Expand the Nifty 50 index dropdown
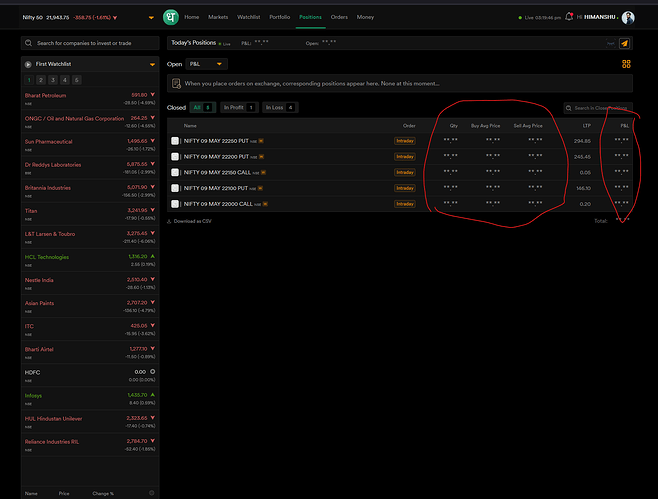Image resolution: width=658 pixels, height=499 pixels. click(x=151, y=18)
